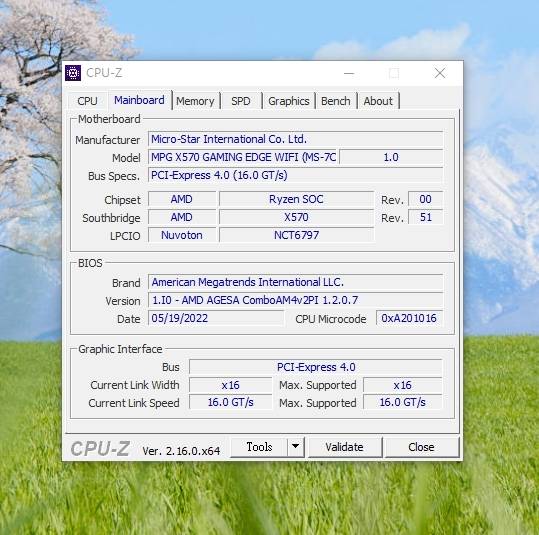Click BIOS brand American Megatrends International LLC.
539x535 pixels.
(x=296, y=282)
